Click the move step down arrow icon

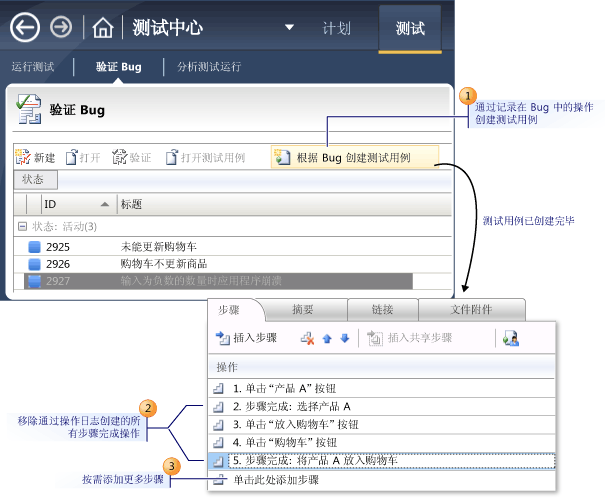345,338
